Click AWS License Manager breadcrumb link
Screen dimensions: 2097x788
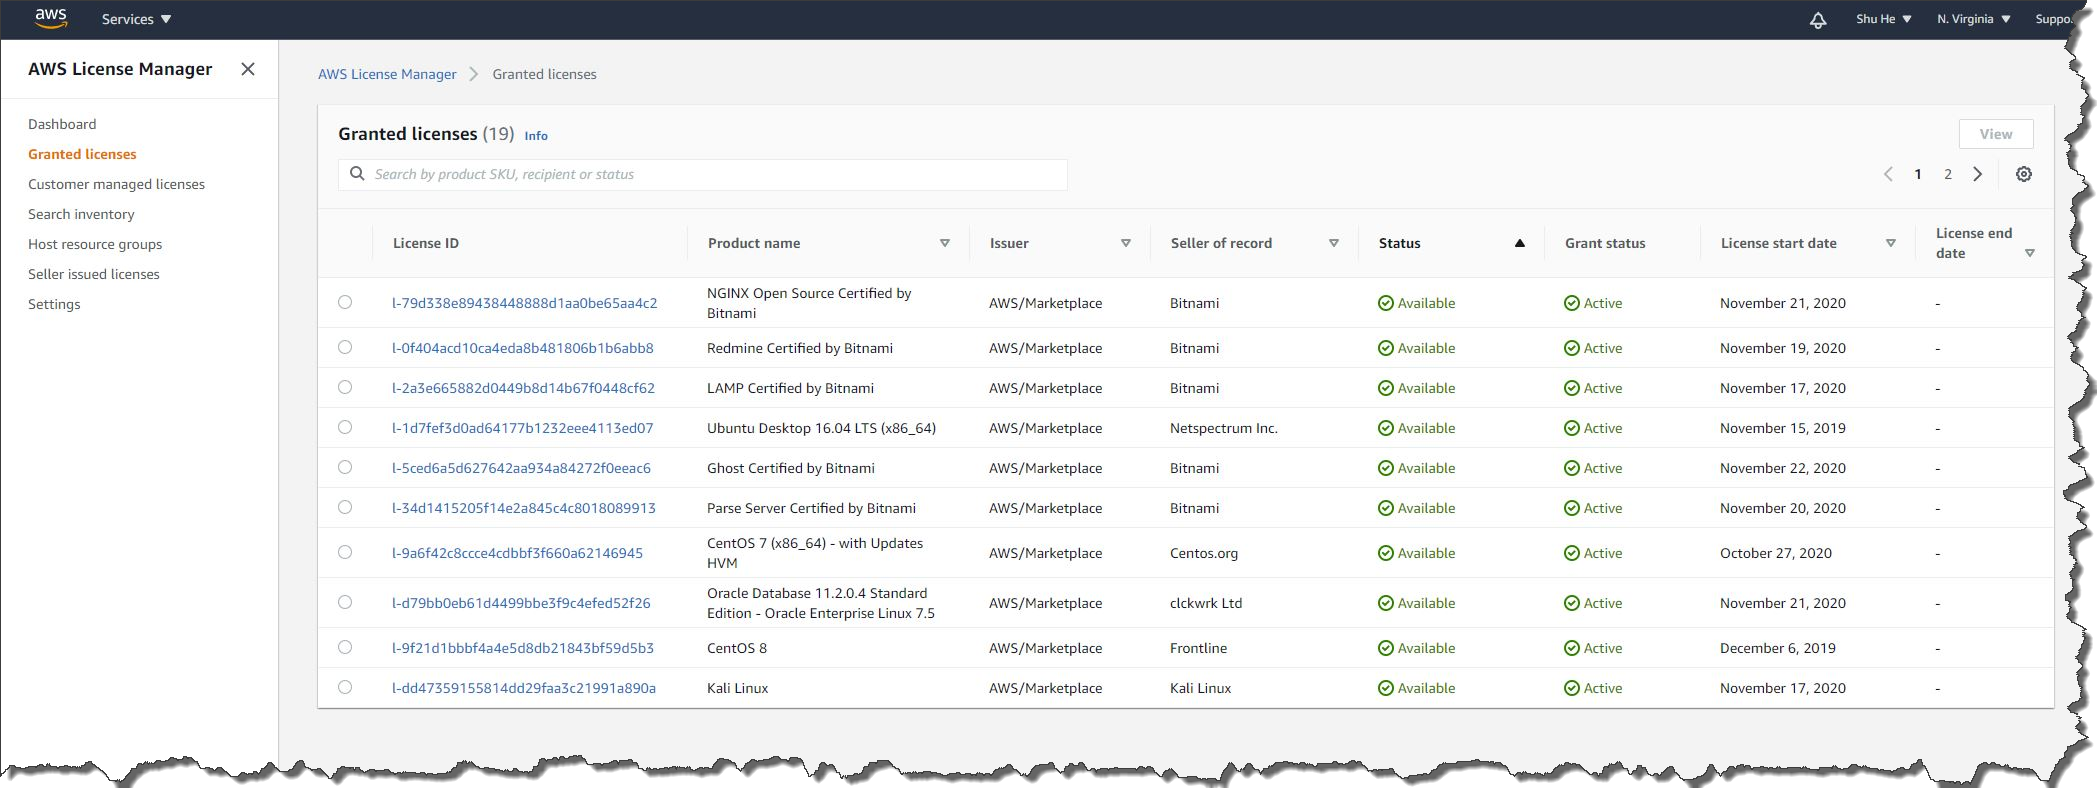(387, 74)
